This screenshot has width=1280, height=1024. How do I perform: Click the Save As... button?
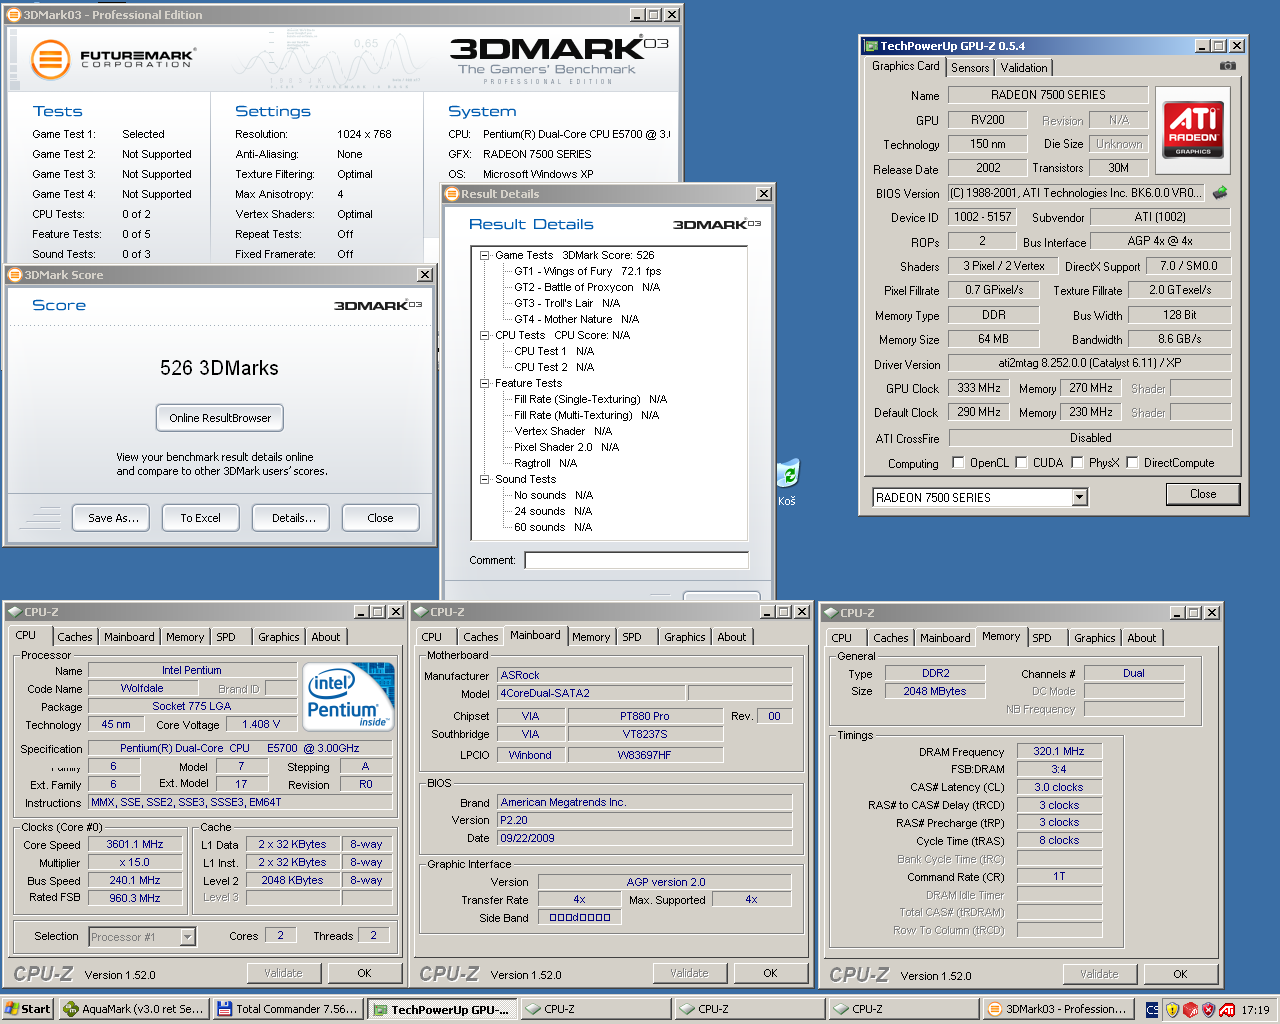[x=112, y=518]
